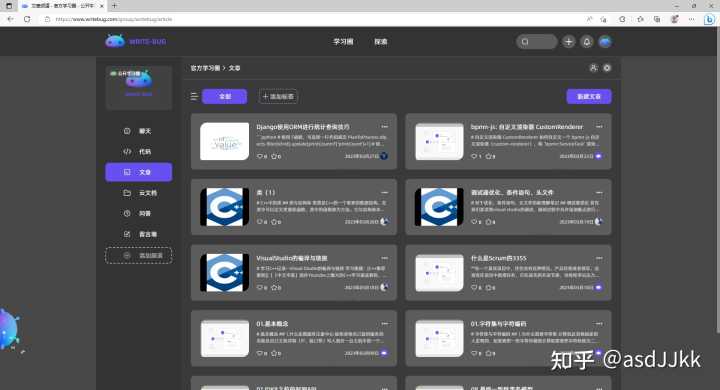Click the plus create icon in the header
This screenshot has height=390, width=720.
pyautogui.click(x=568, y=42)
